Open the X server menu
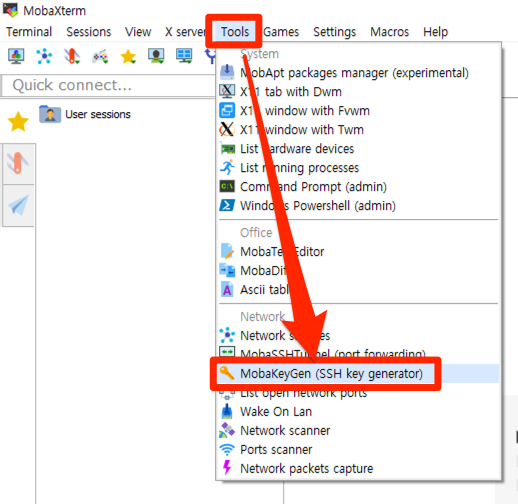 (x=185, y=32)
